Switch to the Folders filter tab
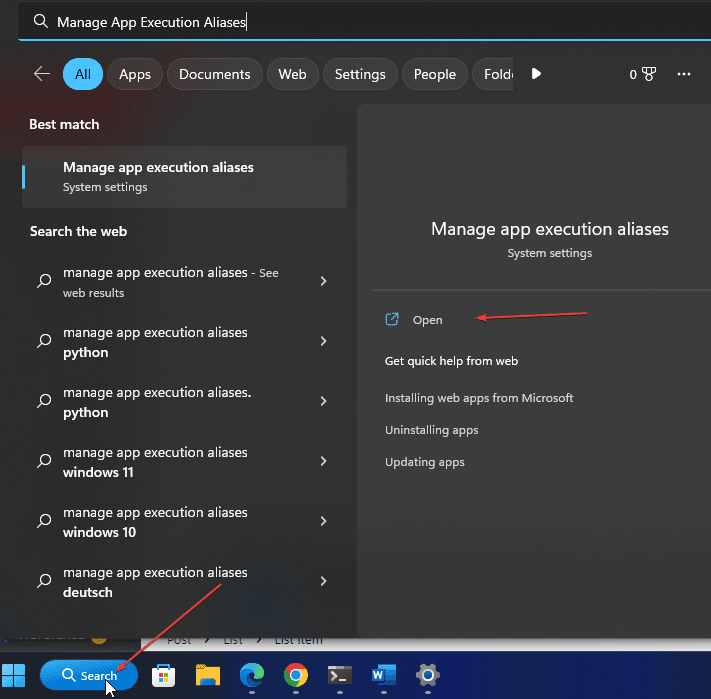 tap(493, 74)
